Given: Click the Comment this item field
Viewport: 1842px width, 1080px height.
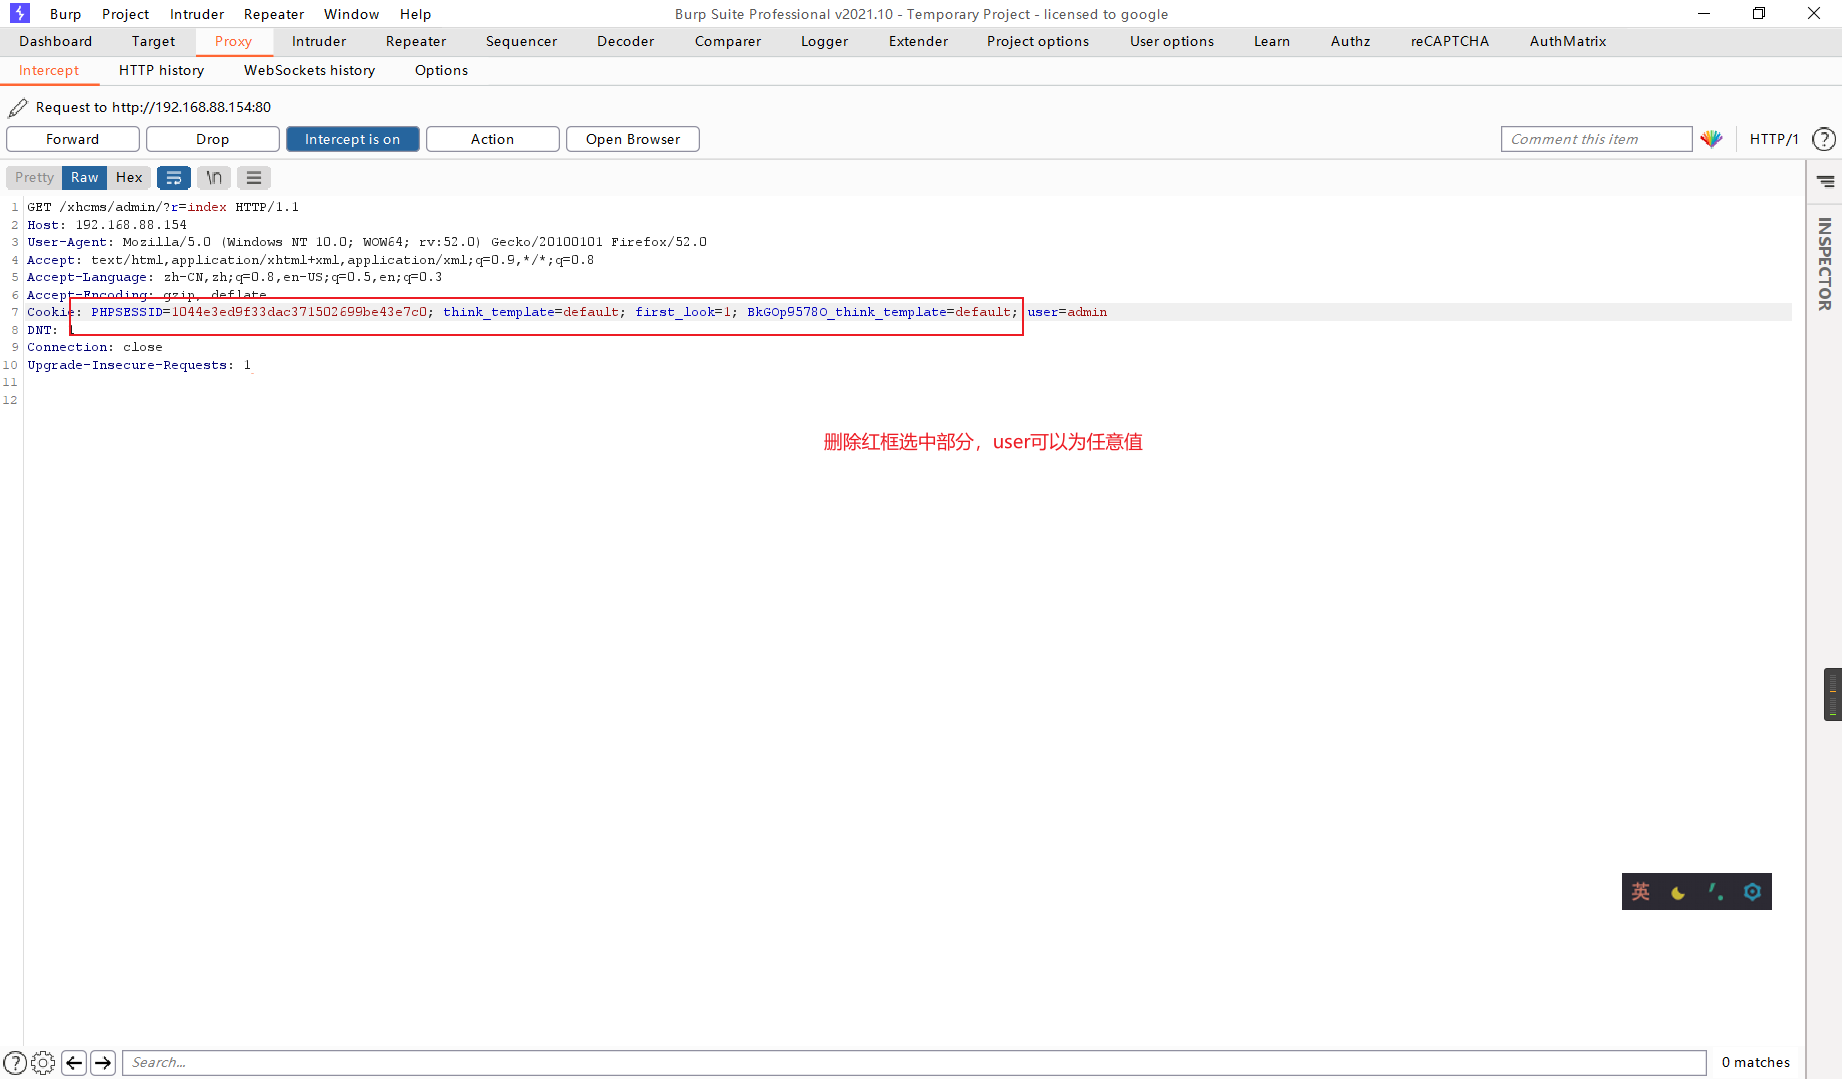Looking at the screenshot, I should point(1596,139).
